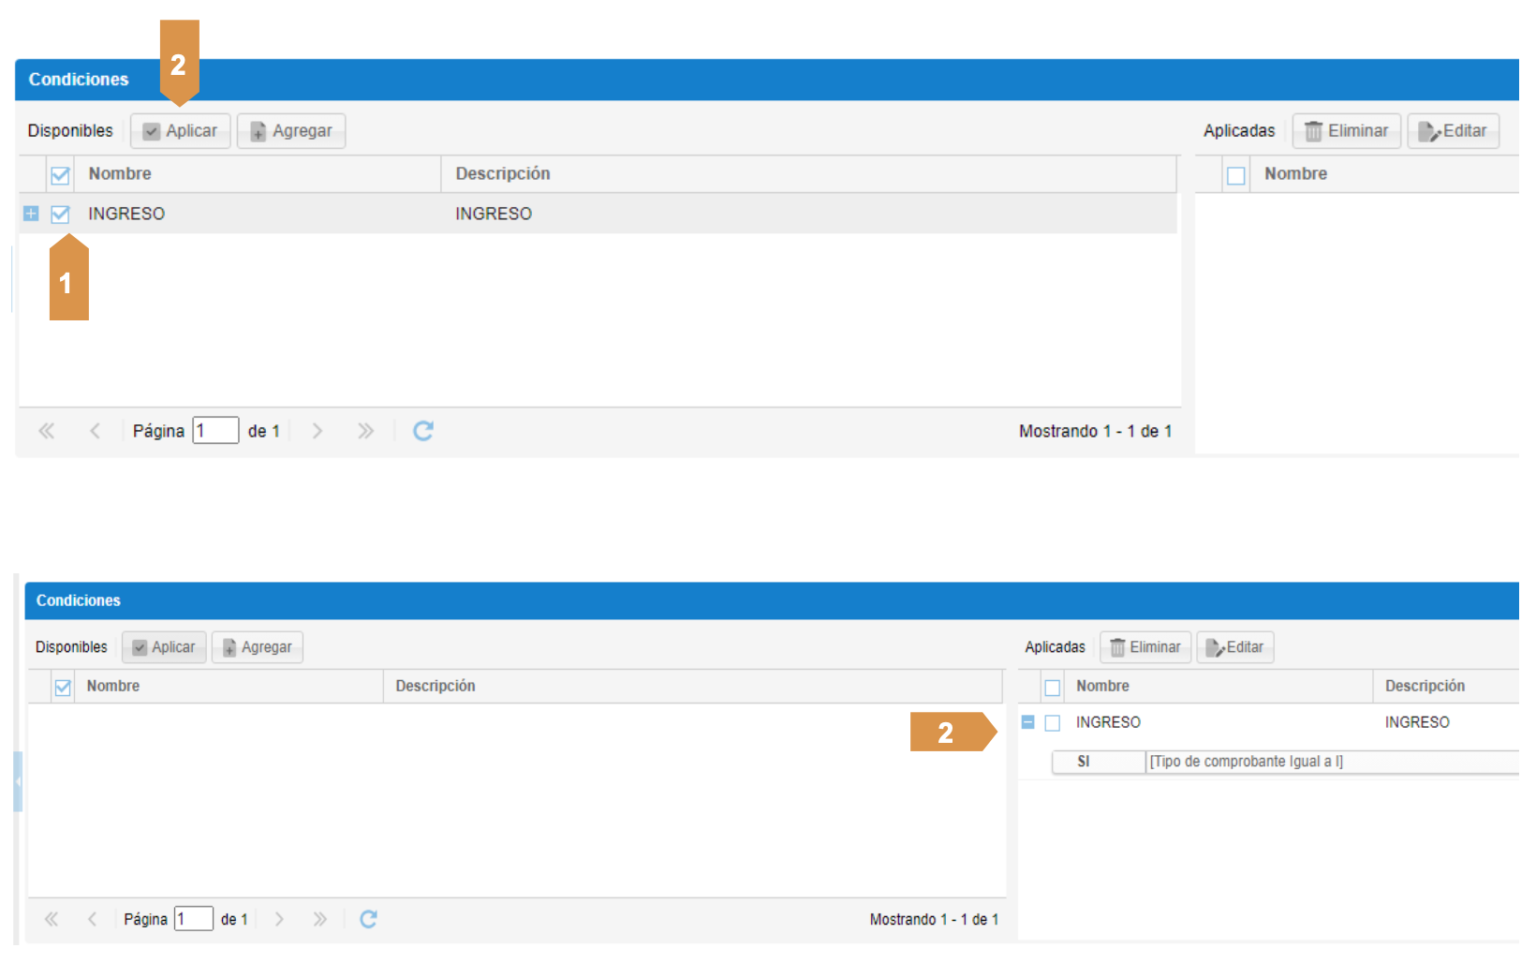Click Editar in the upper Aplicadas toolbar
The width and height of the screenshot is (1536, 963).
(1453, 131)
